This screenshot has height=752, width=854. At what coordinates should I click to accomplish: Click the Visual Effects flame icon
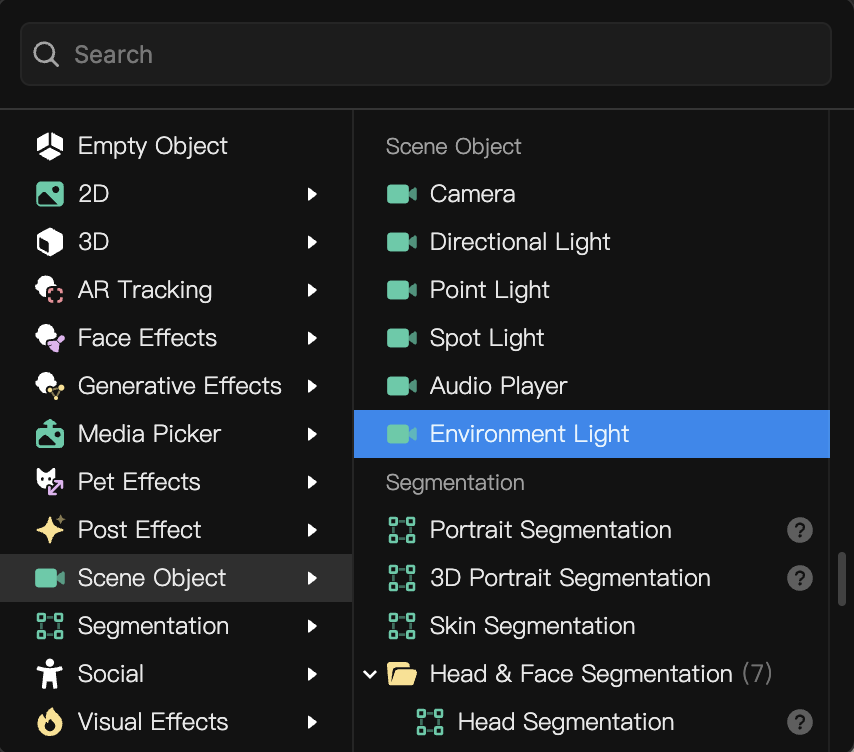click(x=50, y=722)
